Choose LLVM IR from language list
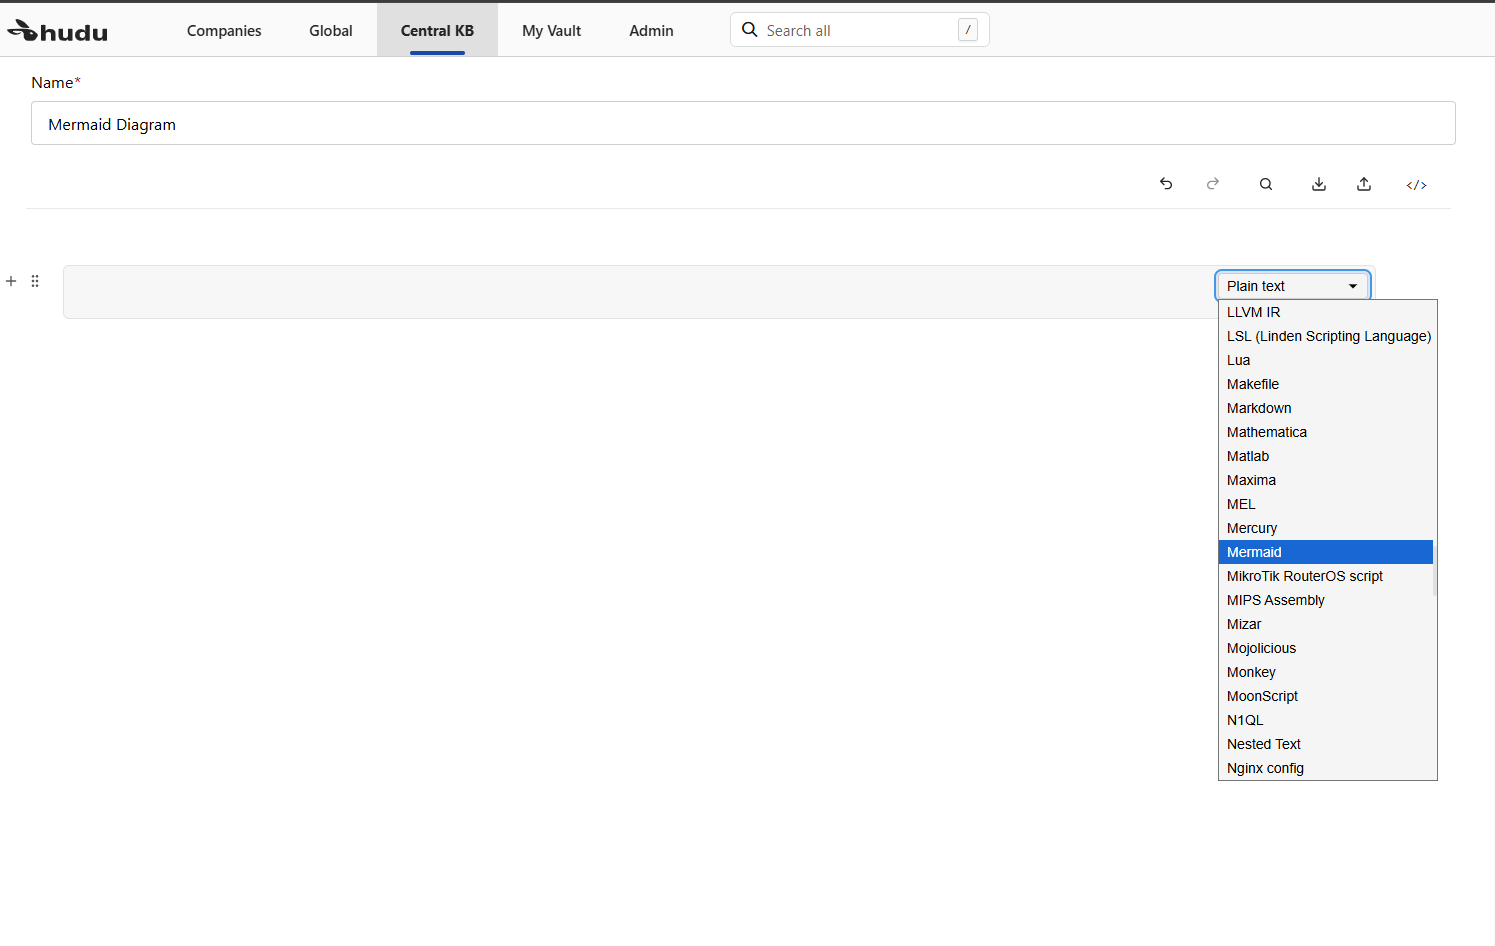Viewport: 1495px width, 946px height. point(1326,312)
